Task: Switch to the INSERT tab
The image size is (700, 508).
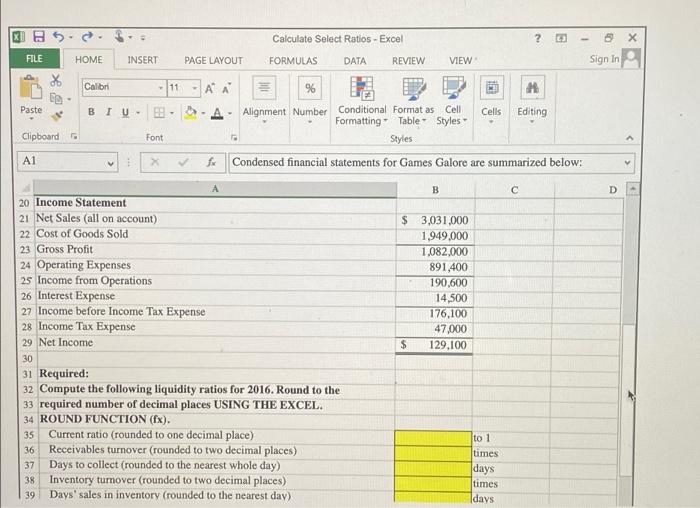Action: click(142, 60)
